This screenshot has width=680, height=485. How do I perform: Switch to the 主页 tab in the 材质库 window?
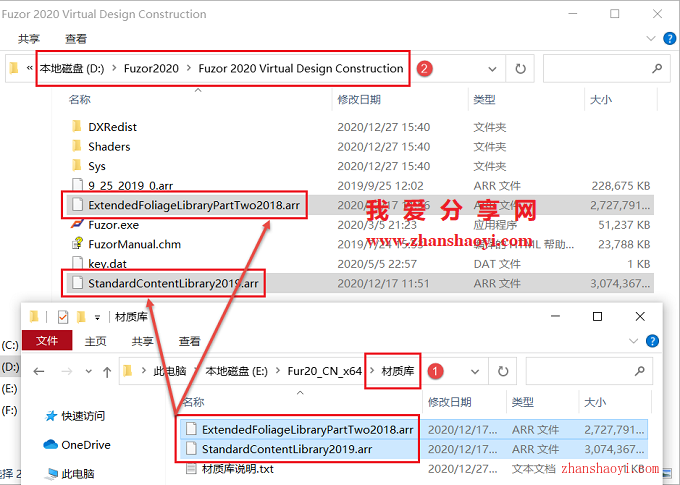point(95,341)
